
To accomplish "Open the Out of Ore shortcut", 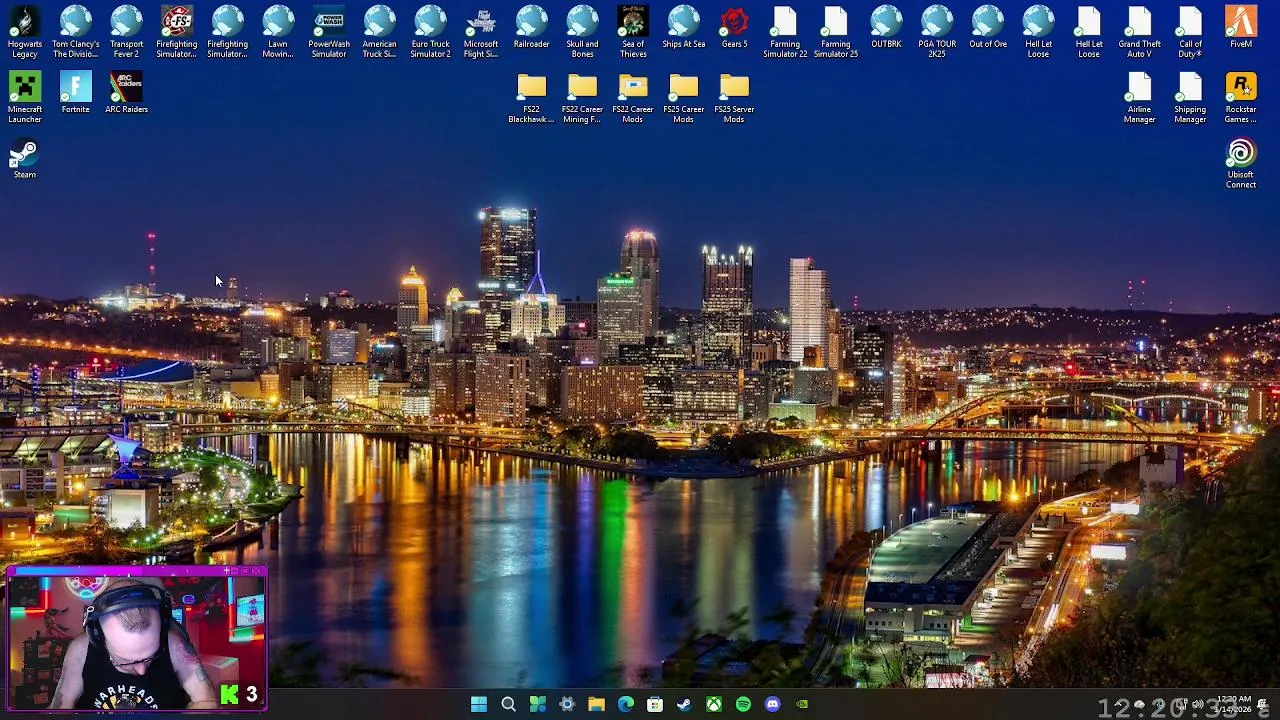I will pyautogui.click(x=988, y=28).
